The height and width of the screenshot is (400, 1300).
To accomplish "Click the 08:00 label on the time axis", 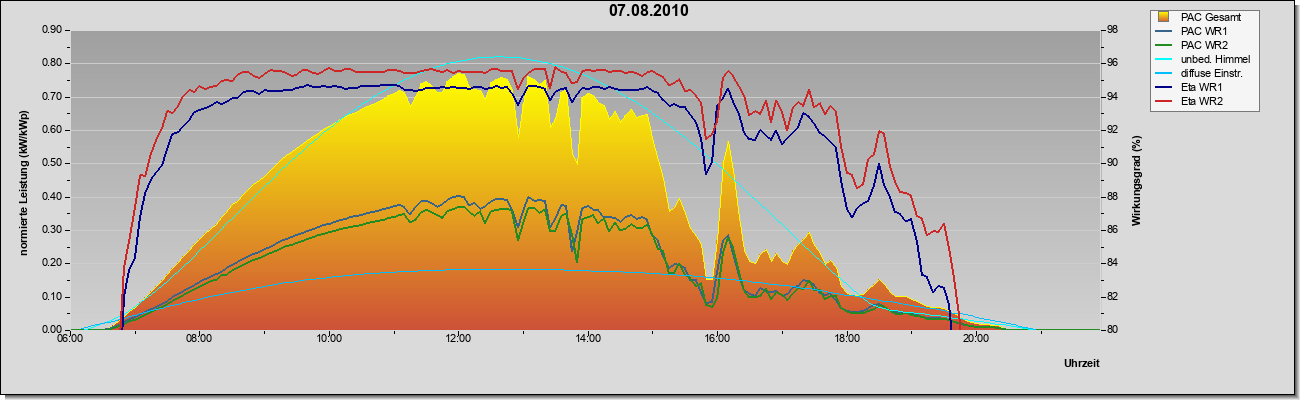I will pos(199,340).
